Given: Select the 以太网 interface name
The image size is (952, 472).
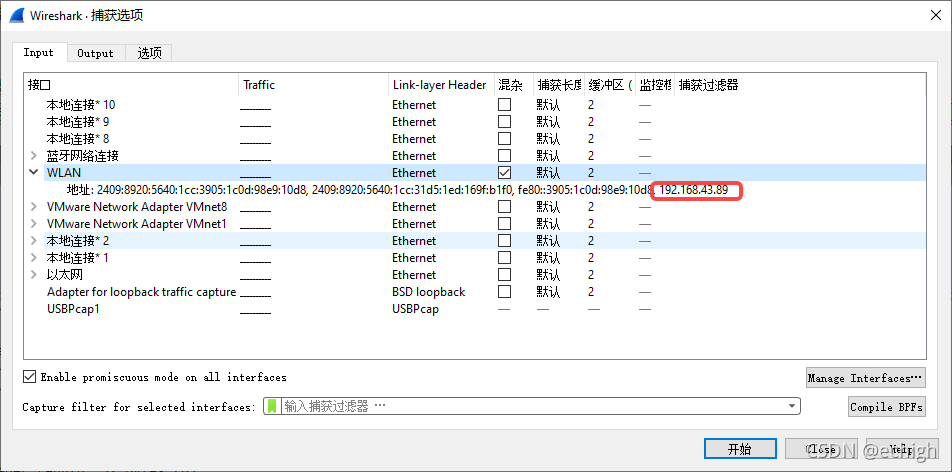Looking at the screenshot, I should click(64, 275).
